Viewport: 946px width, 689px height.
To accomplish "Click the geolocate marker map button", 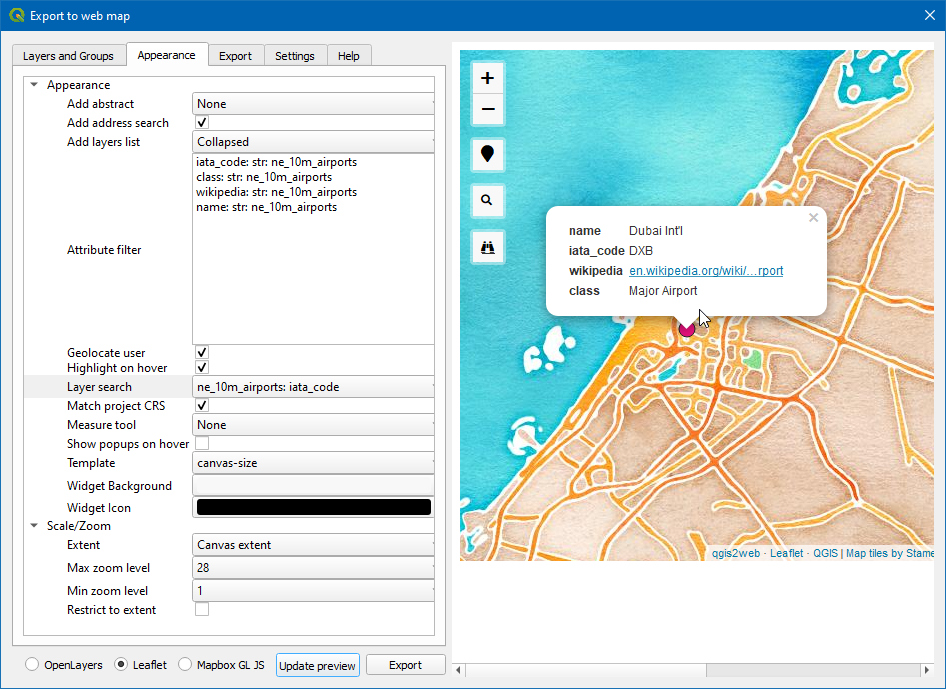I will [x=487, y=155].
